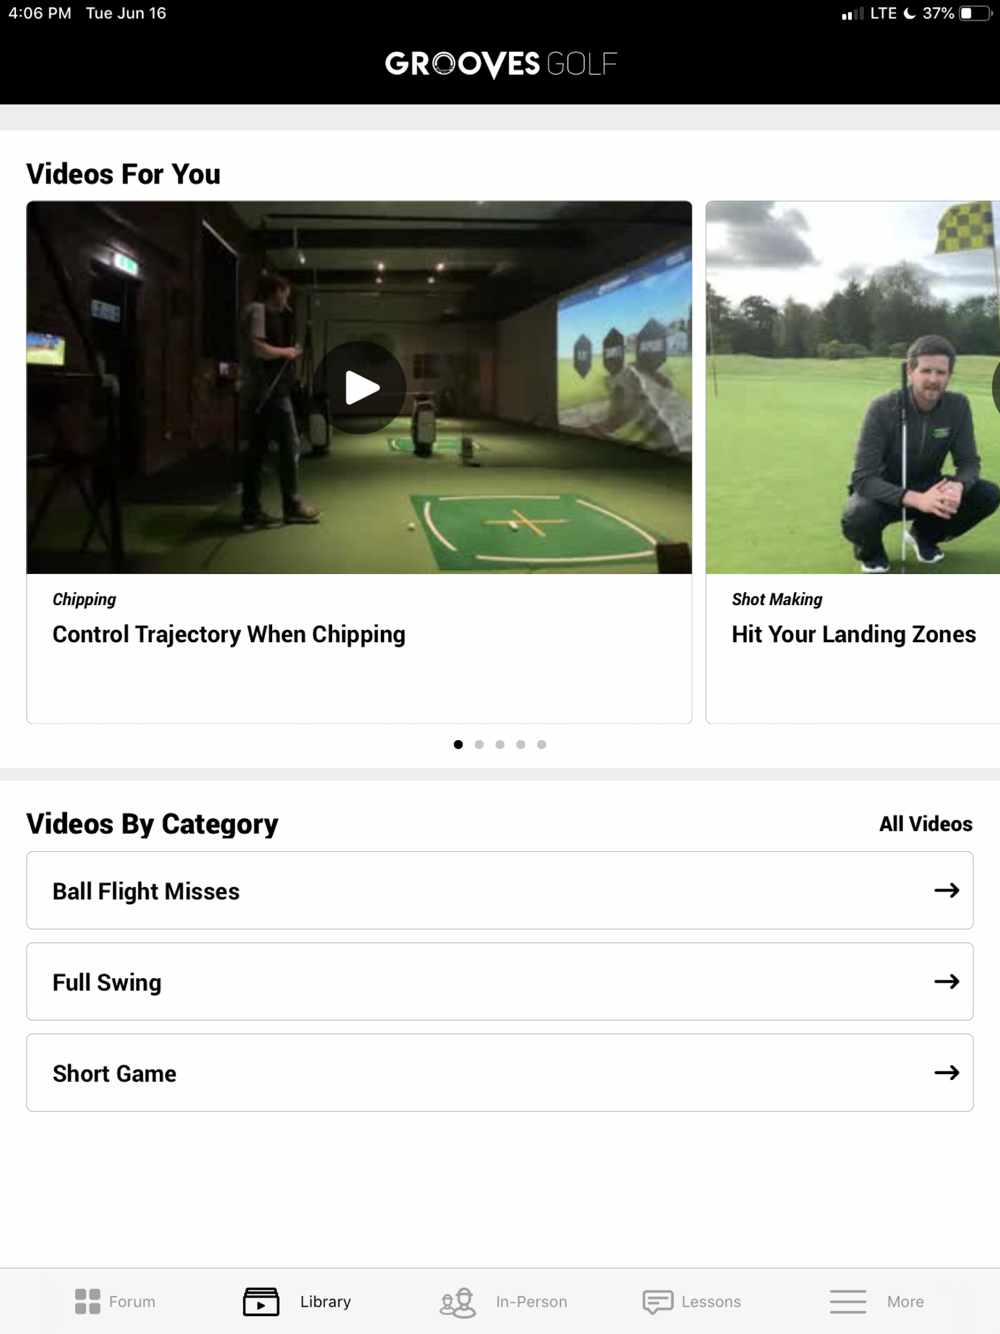
Task: Switch to the Forum tab label
Action: [132, 1301]
